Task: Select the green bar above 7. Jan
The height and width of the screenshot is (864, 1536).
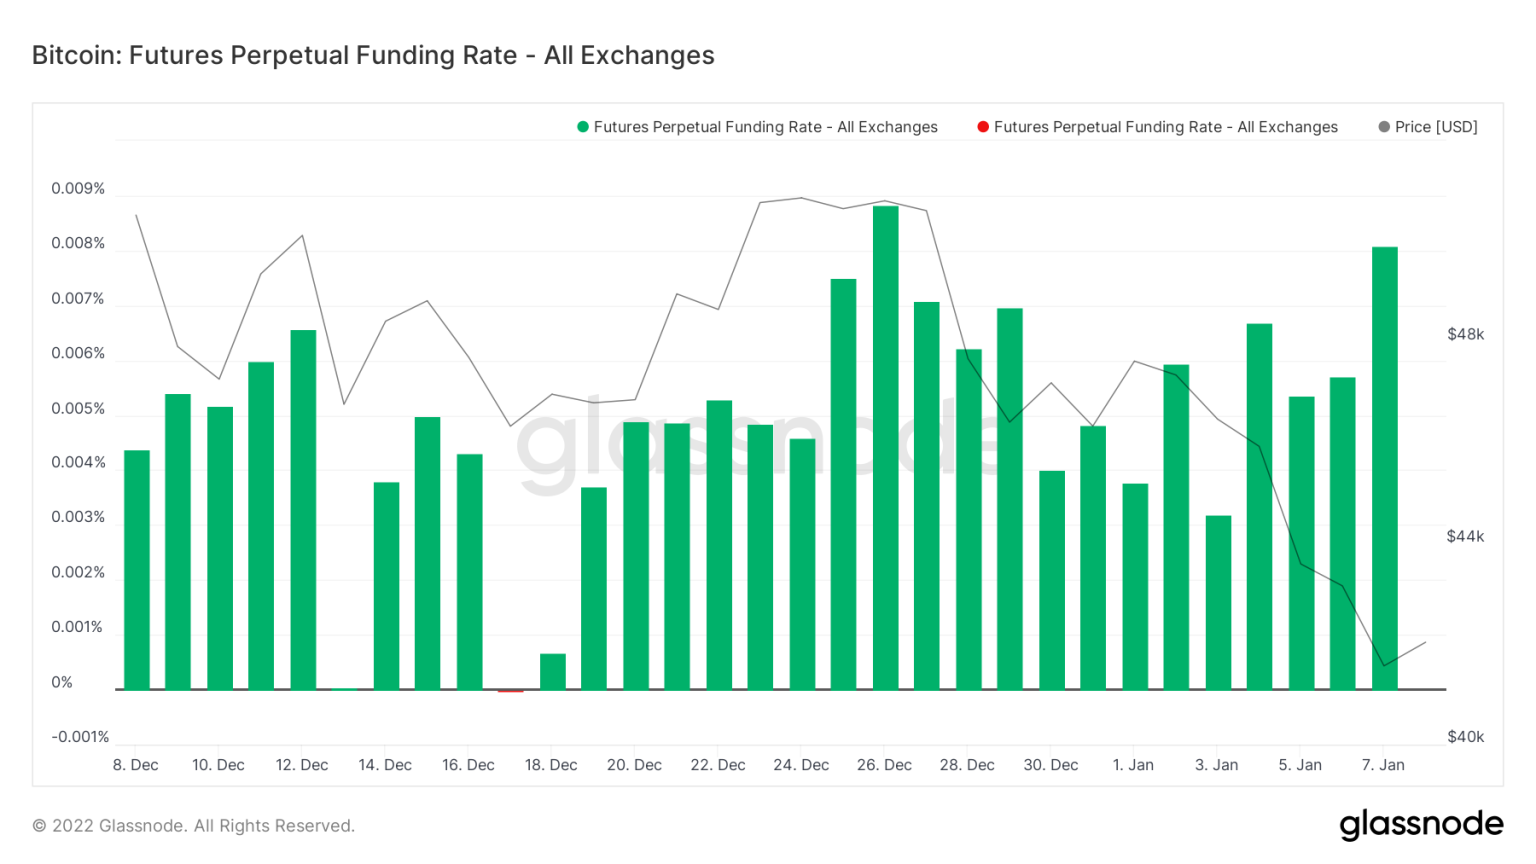Action: (1384, 468)
